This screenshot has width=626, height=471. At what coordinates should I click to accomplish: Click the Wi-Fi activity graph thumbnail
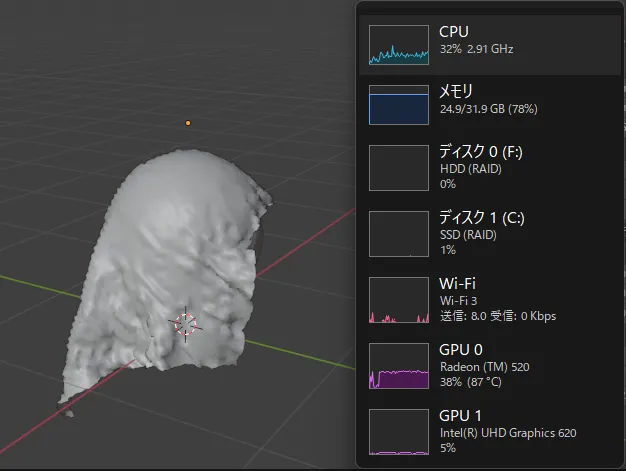[399, 300]
